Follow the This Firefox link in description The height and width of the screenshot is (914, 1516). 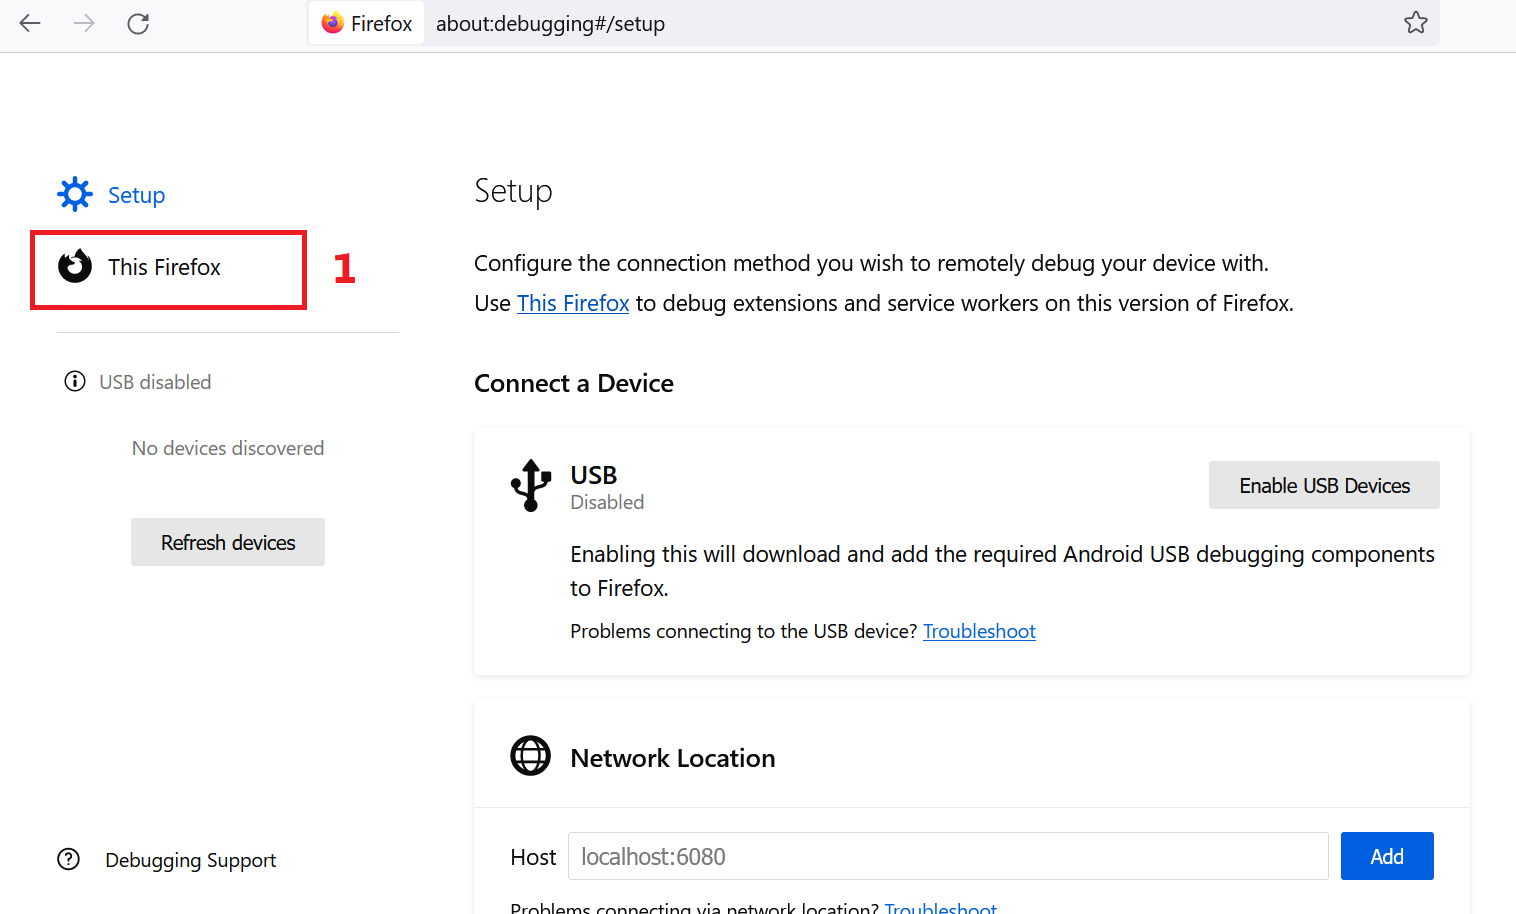(573, 303)
